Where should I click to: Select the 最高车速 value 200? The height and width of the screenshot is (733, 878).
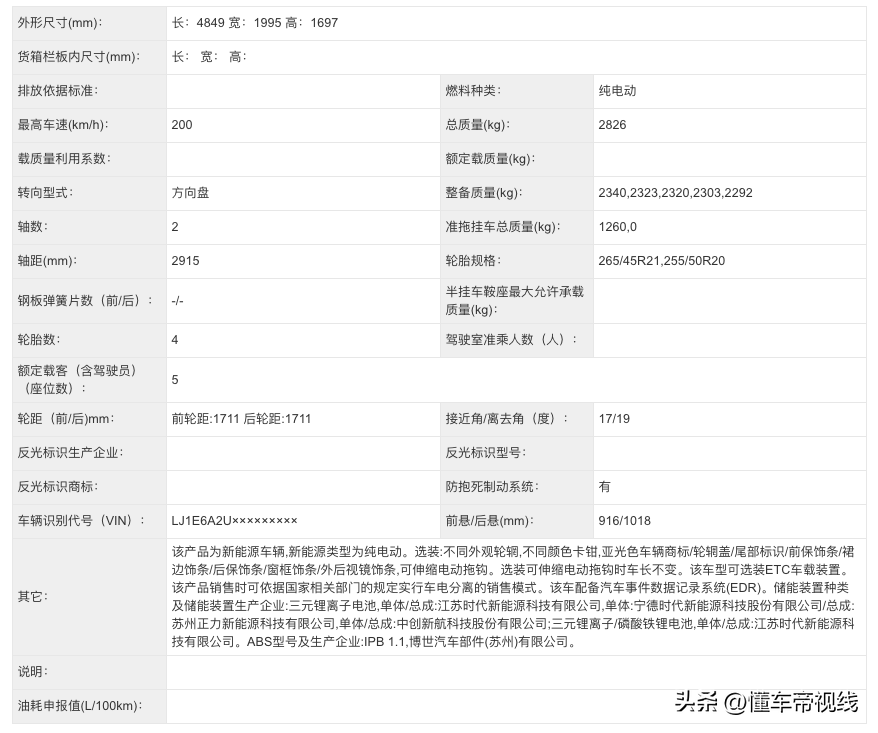pyautogui.click(x=182, y=125)
